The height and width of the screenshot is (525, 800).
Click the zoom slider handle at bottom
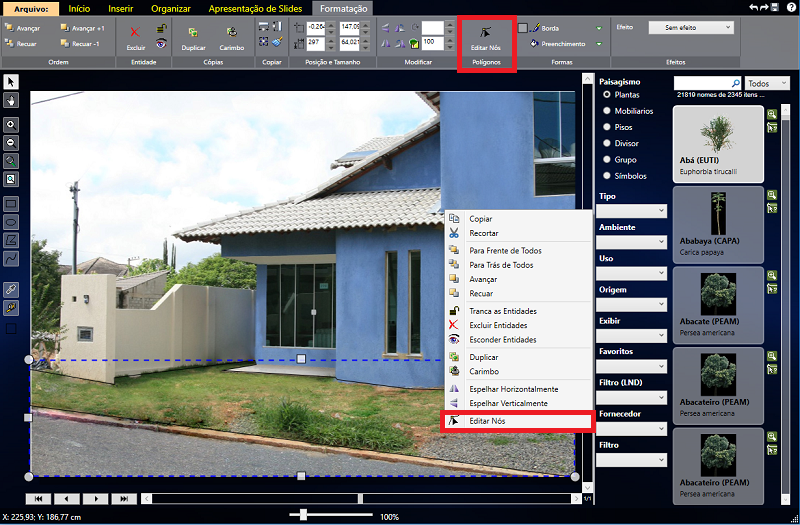[x=304, y=514]
